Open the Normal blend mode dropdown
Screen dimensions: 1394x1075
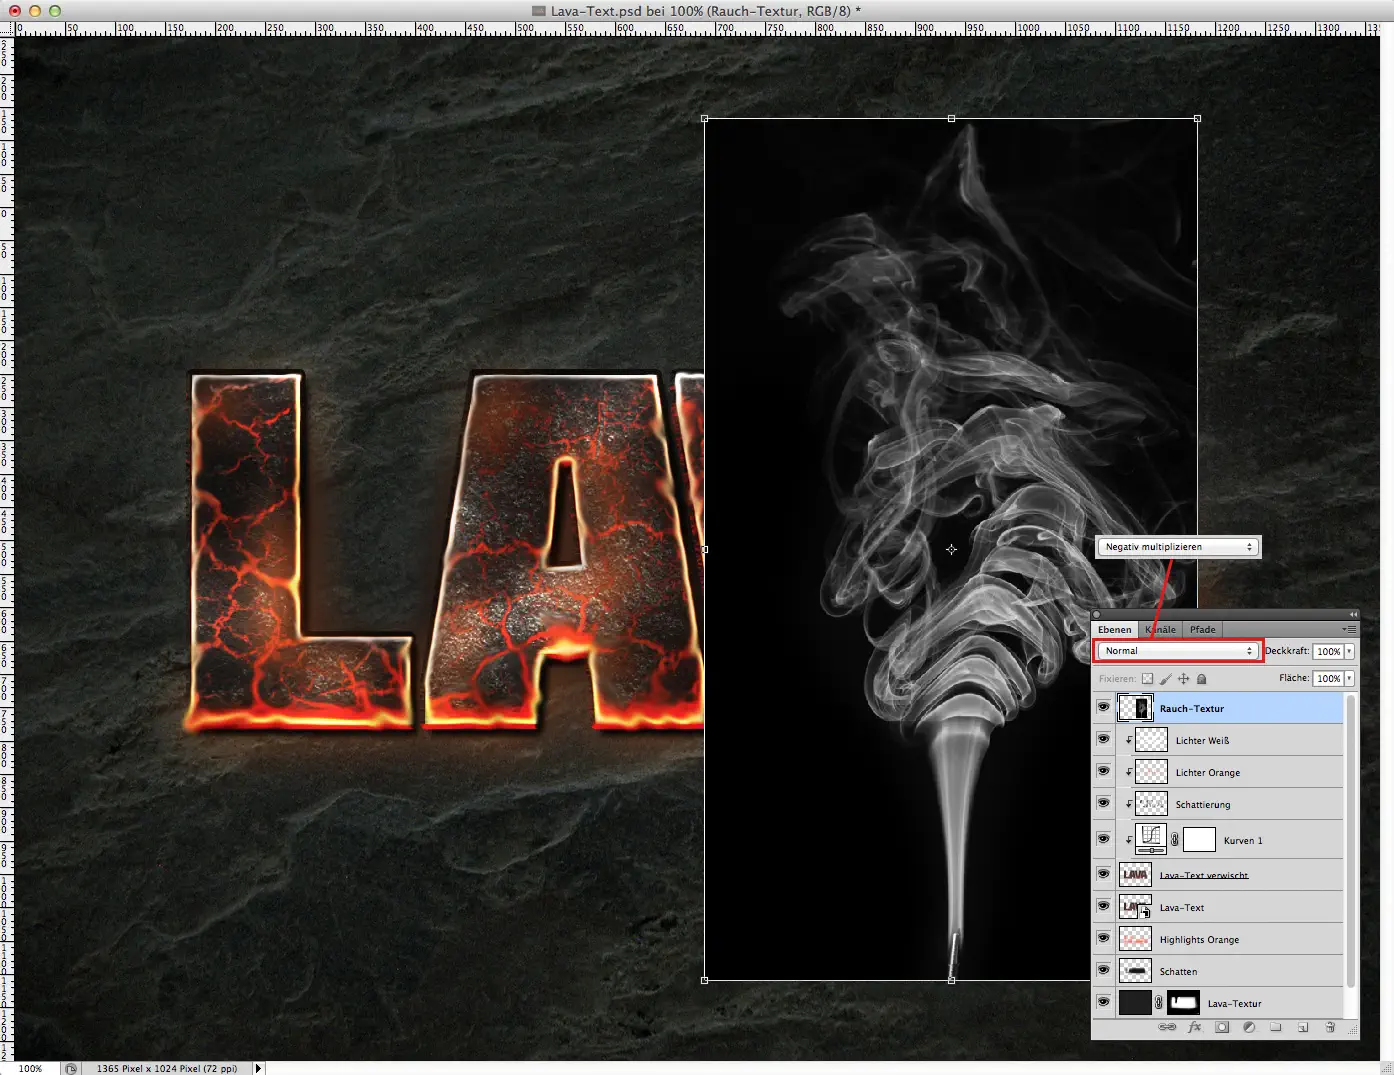click(1177, 650)
